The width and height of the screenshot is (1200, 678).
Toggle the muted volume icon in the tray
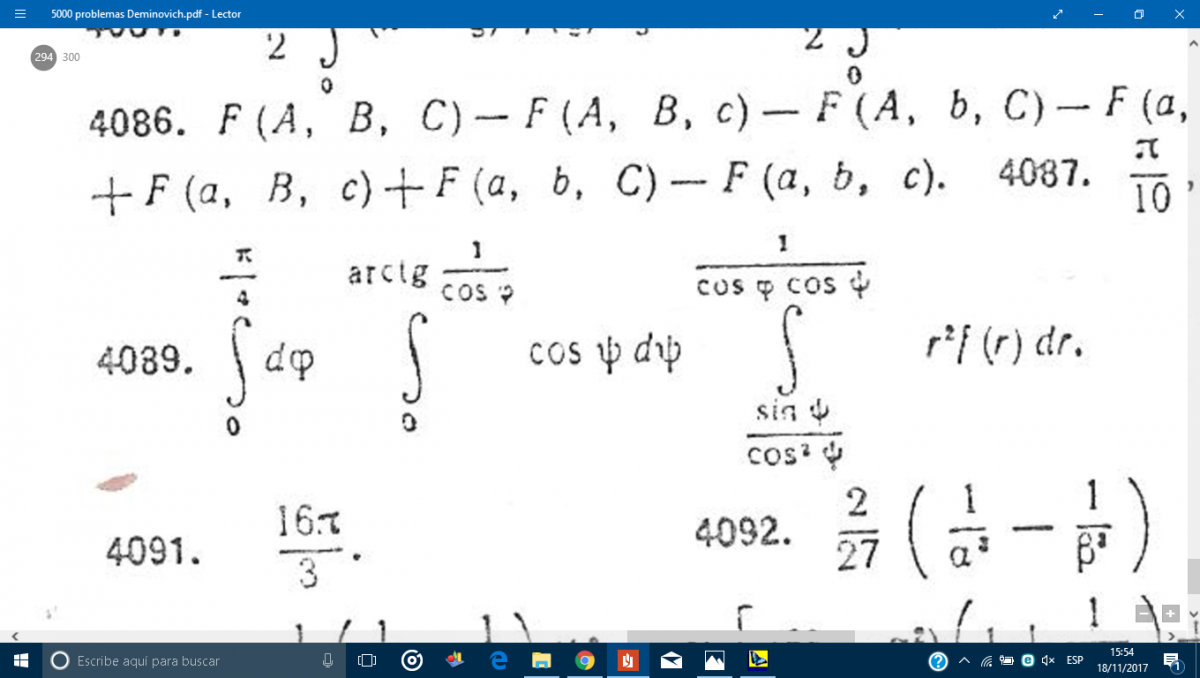pyautogui.click(x=1048, y=660)
